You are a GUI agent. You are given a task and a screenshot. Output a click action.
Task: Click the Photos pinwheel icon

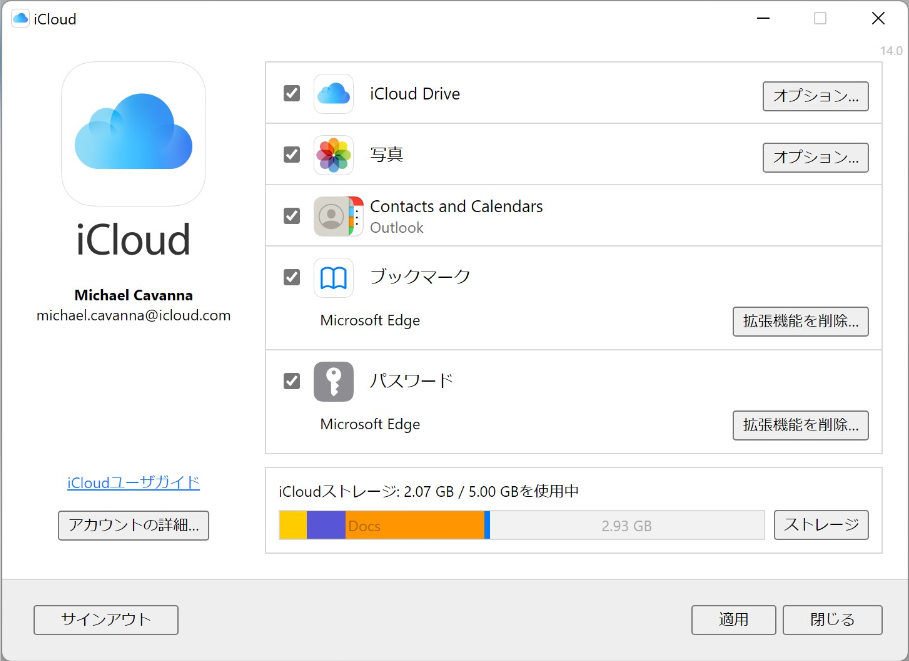coord(333,155)
